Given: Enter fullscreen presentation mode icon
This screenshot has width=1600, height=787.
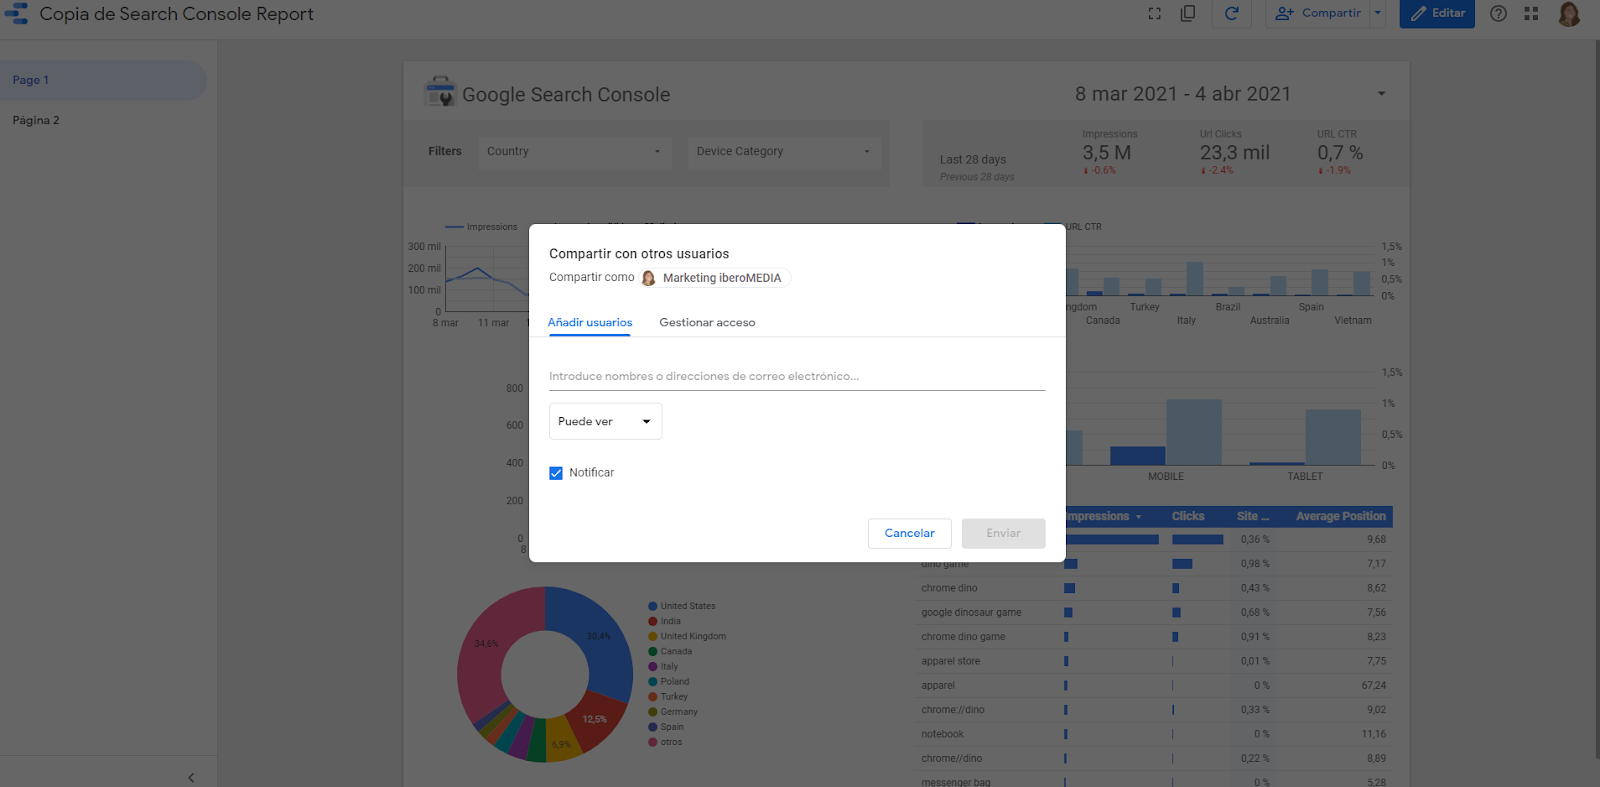Looking at the screenshot, I should 1155,14.
